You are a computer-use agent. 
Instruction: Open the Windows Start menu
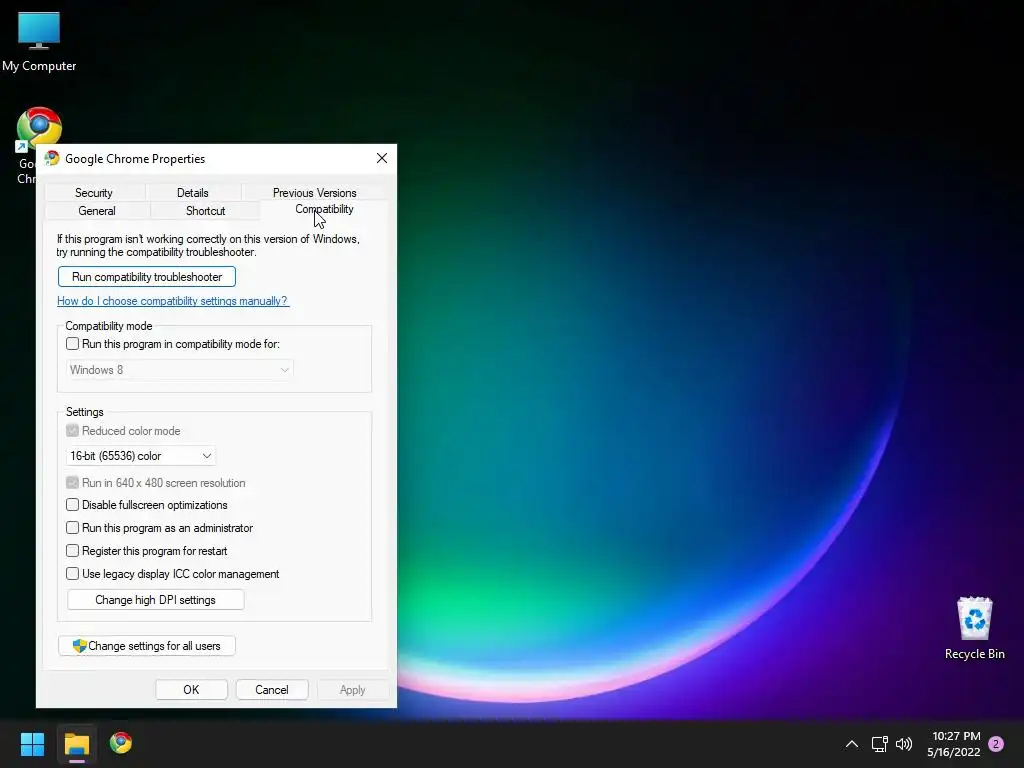point(32,743)
